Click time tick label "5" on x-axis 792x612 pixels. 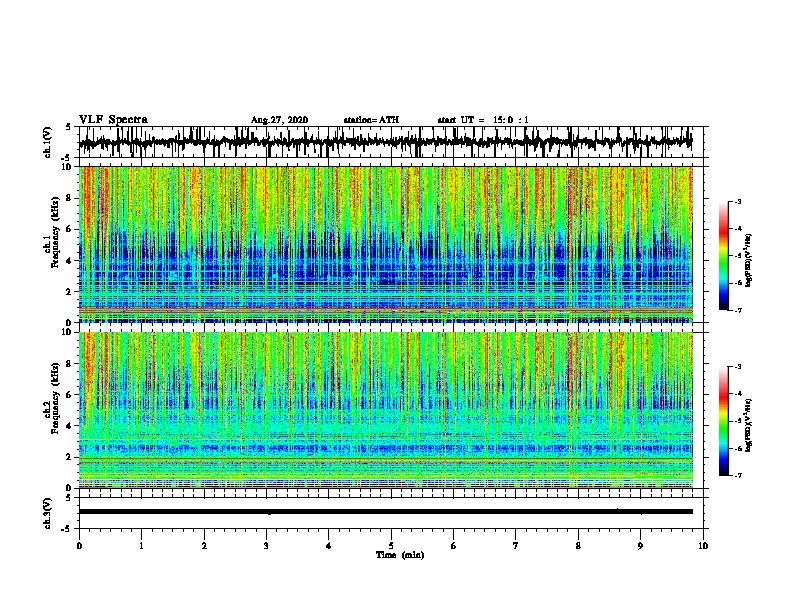click(x=391, y=546)
